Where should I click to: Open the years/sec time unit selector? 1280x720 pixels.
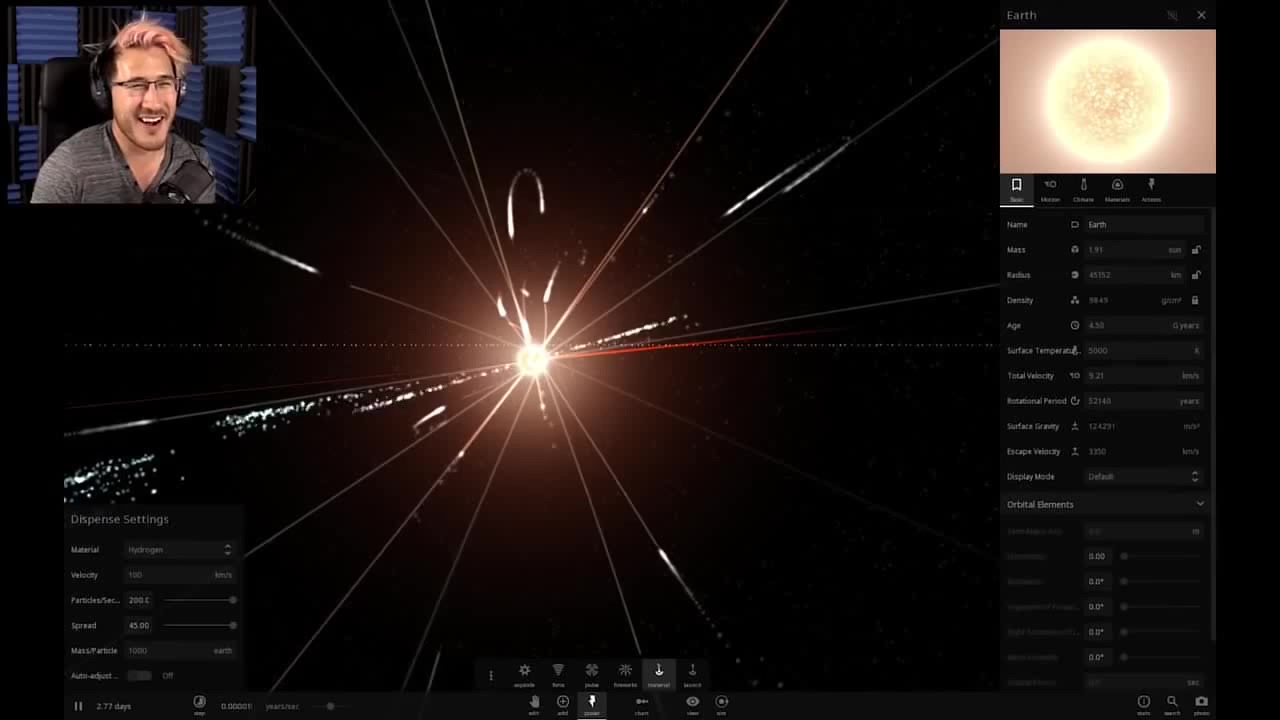(x=282, y=706)
